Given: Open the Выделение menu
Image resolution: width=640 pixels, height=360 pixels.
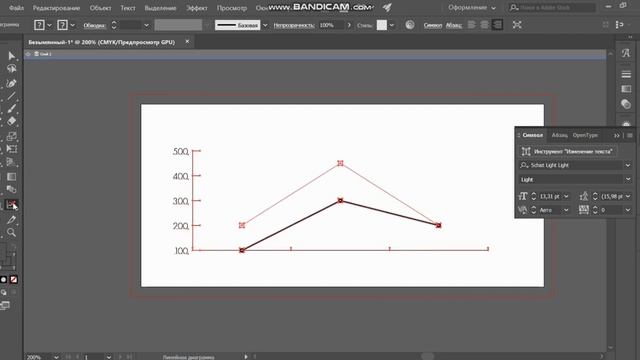Looking at the screenshot, I should [160, 8].
